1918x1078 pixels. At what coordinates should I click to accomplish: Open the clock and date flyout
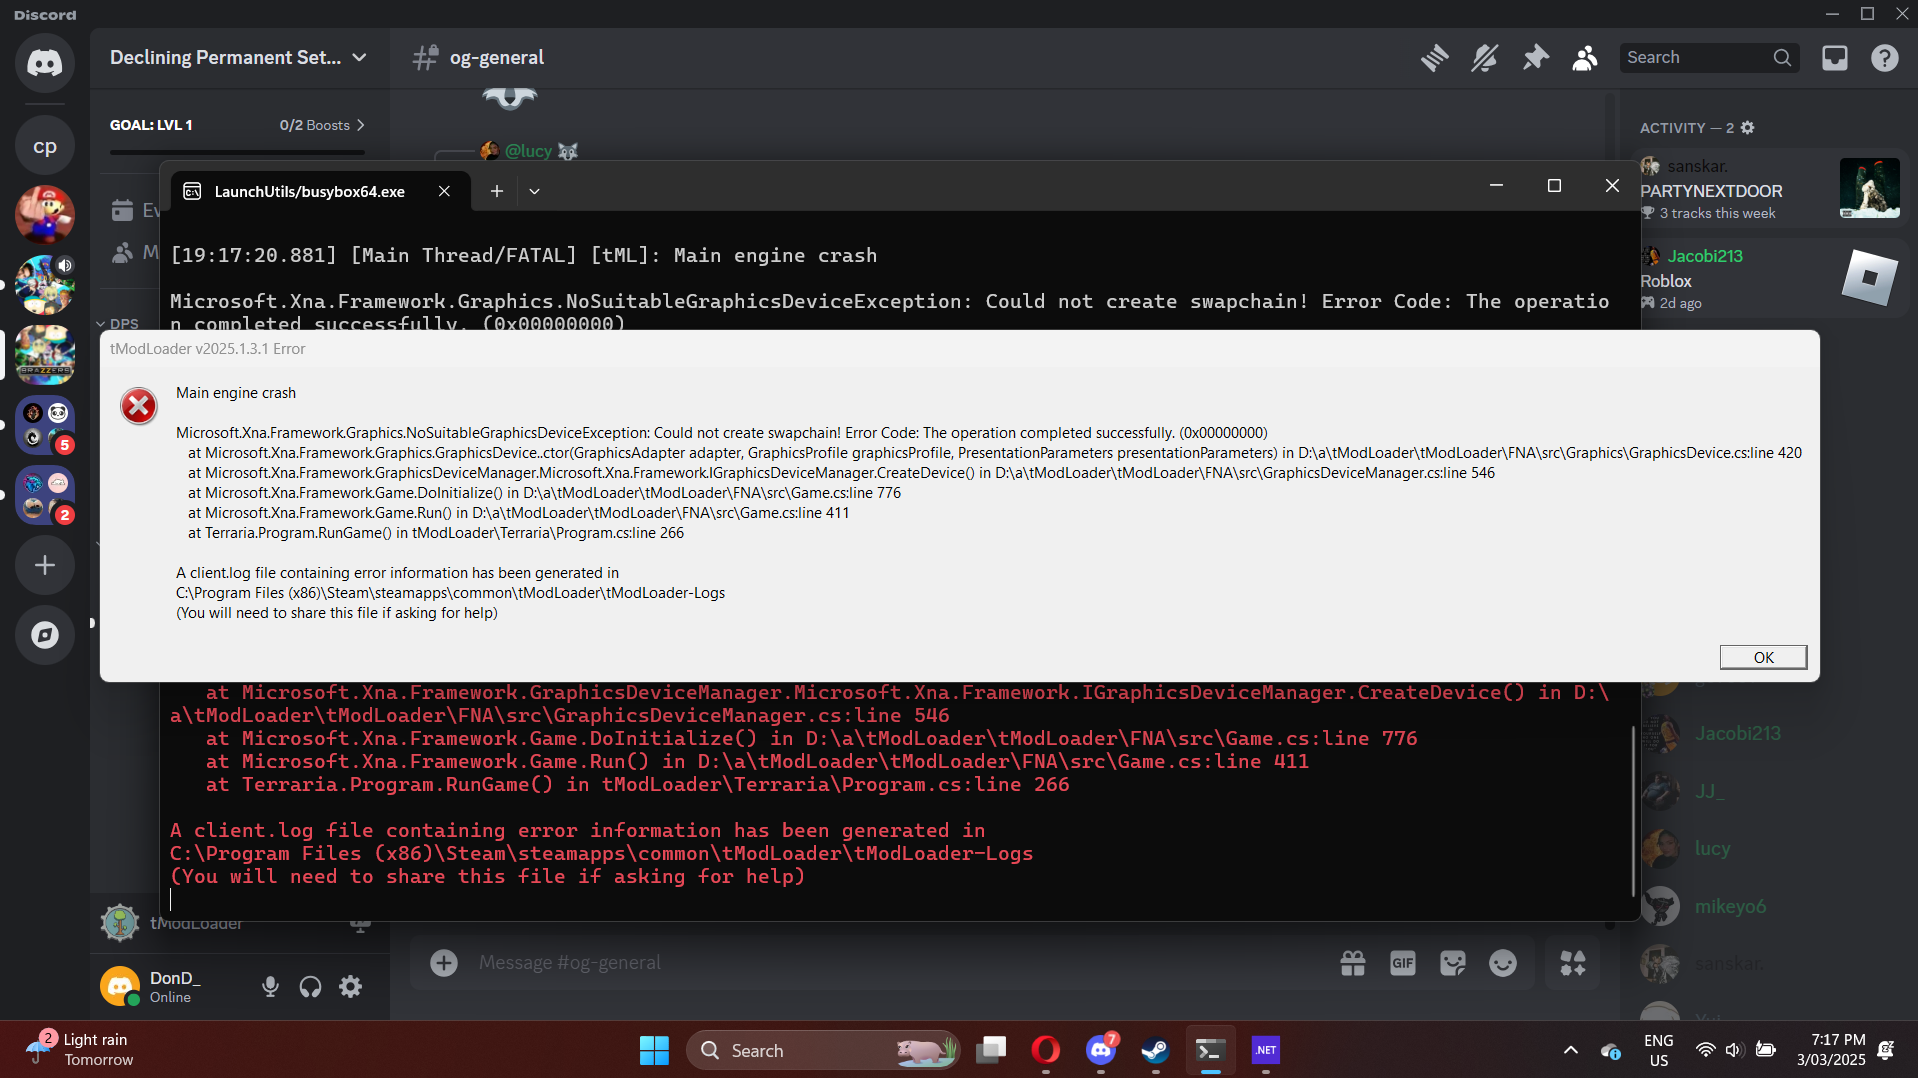pos(1831,1050)
